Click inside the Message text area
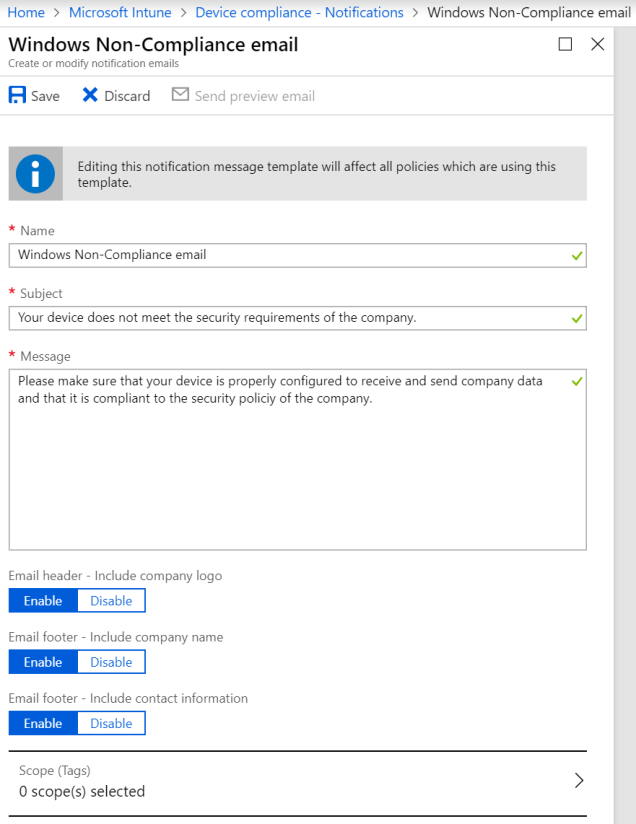The image size is (636, 824). coord(296,460)
